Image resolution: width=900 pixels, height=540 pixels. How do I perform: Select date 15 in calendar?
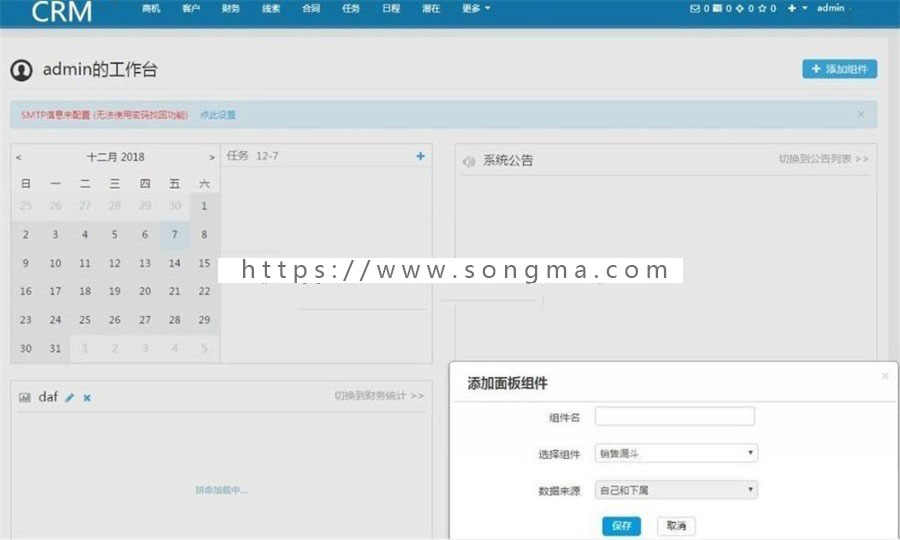(204, 263)
